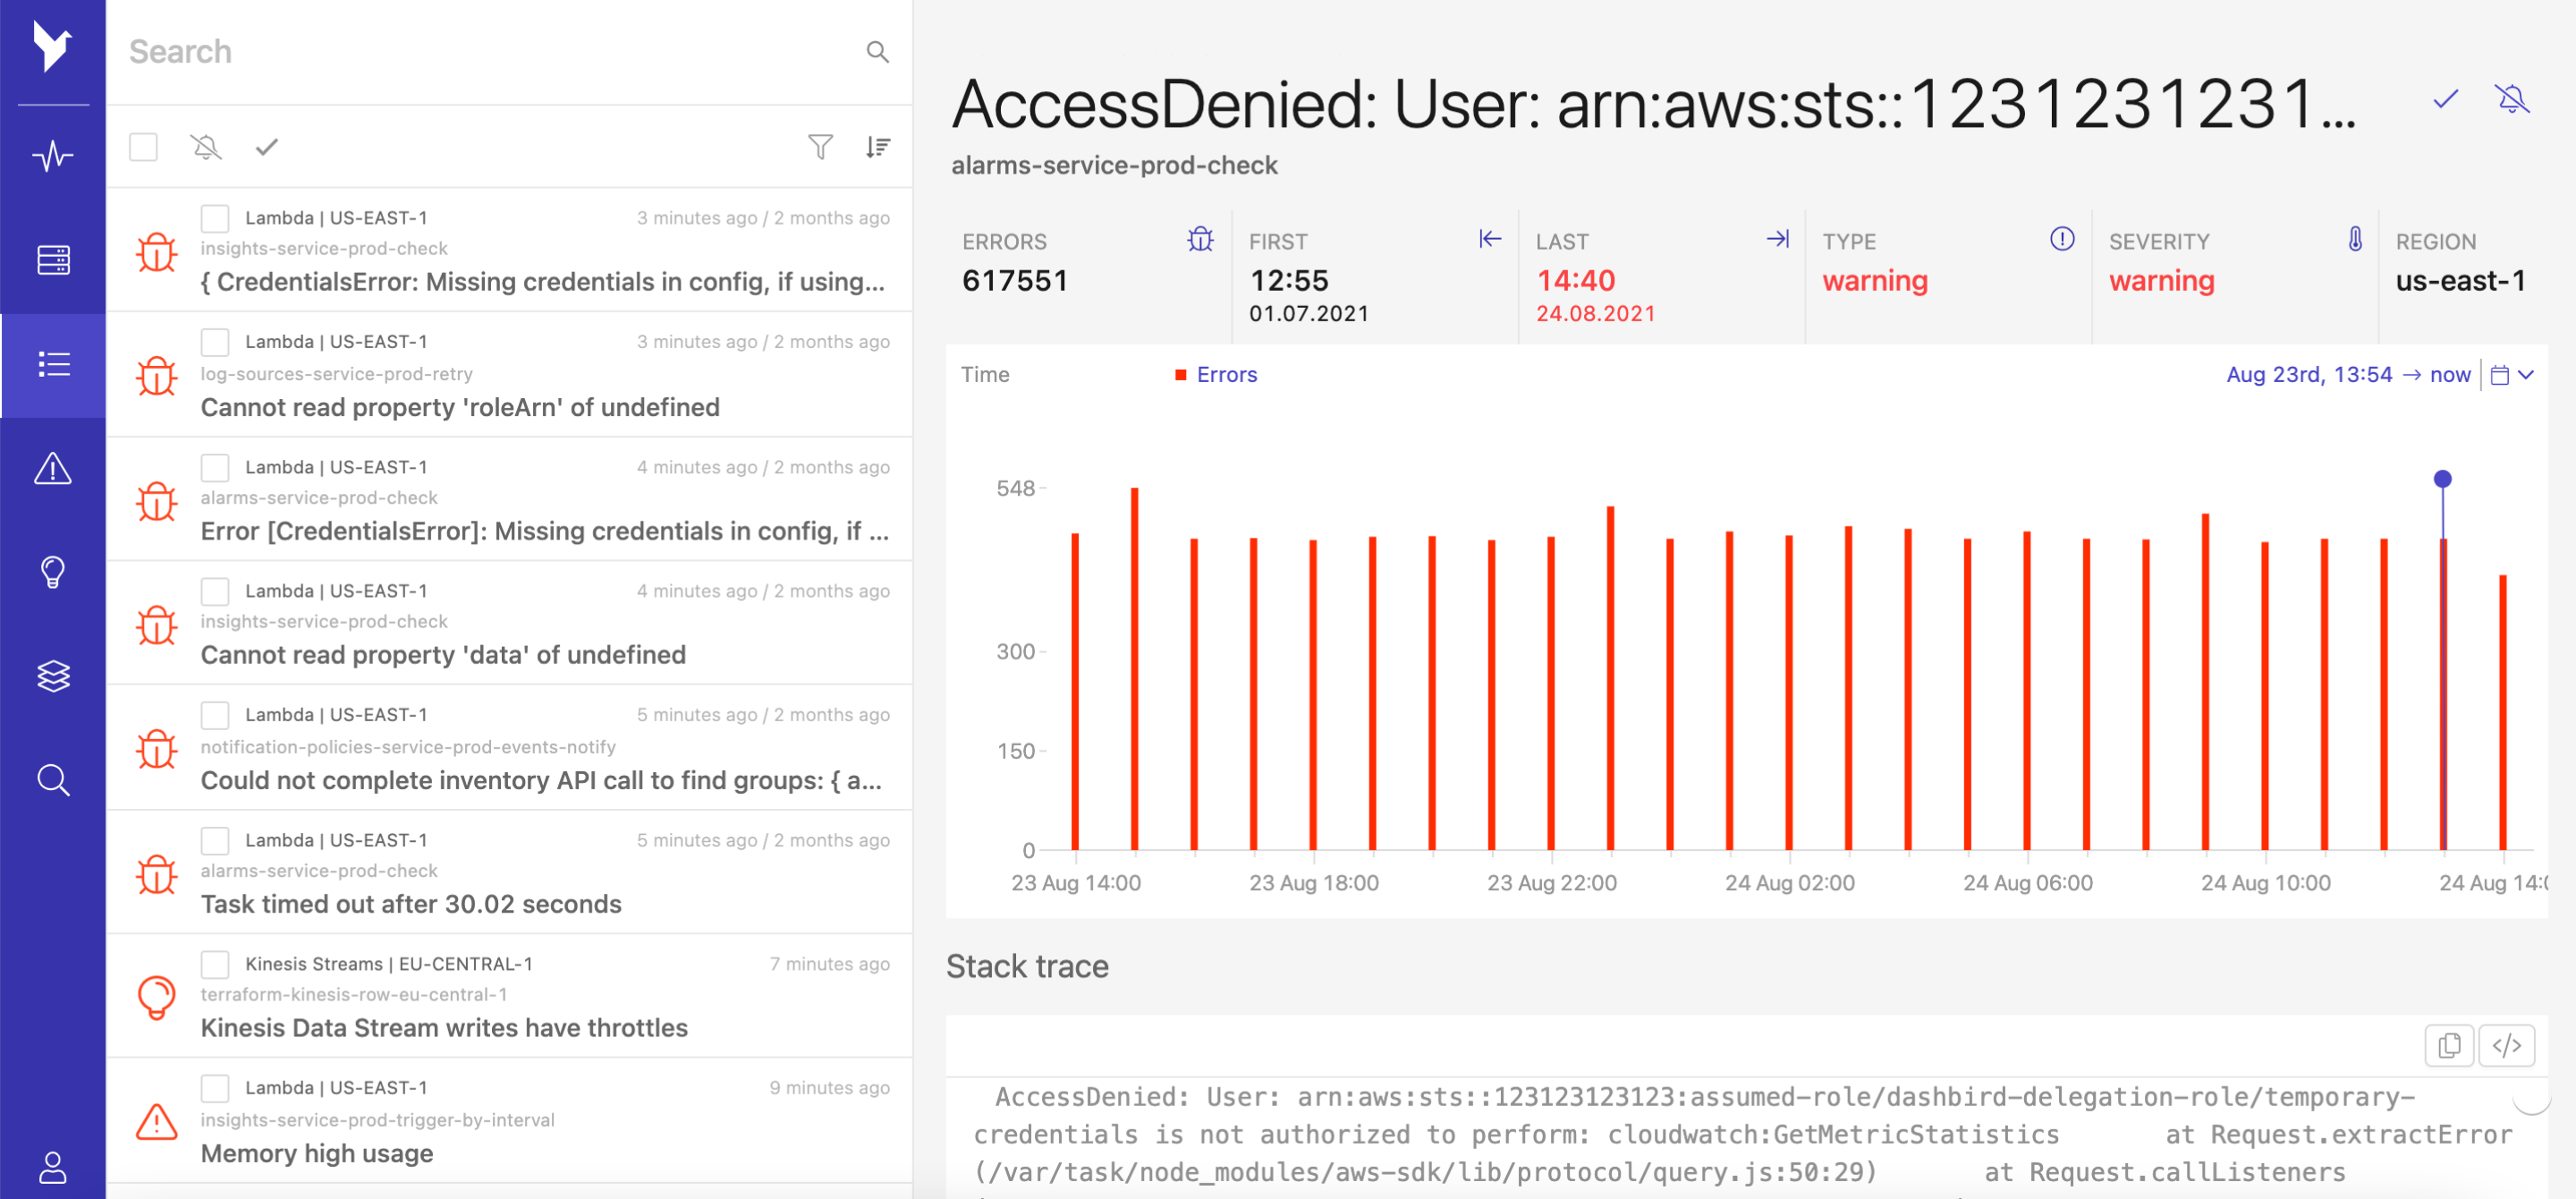Image resolution: width=2576 pixels, height=1199 pixels.
Task: Click the copy button in stack trace panel
Action: coord(2450,1044)
